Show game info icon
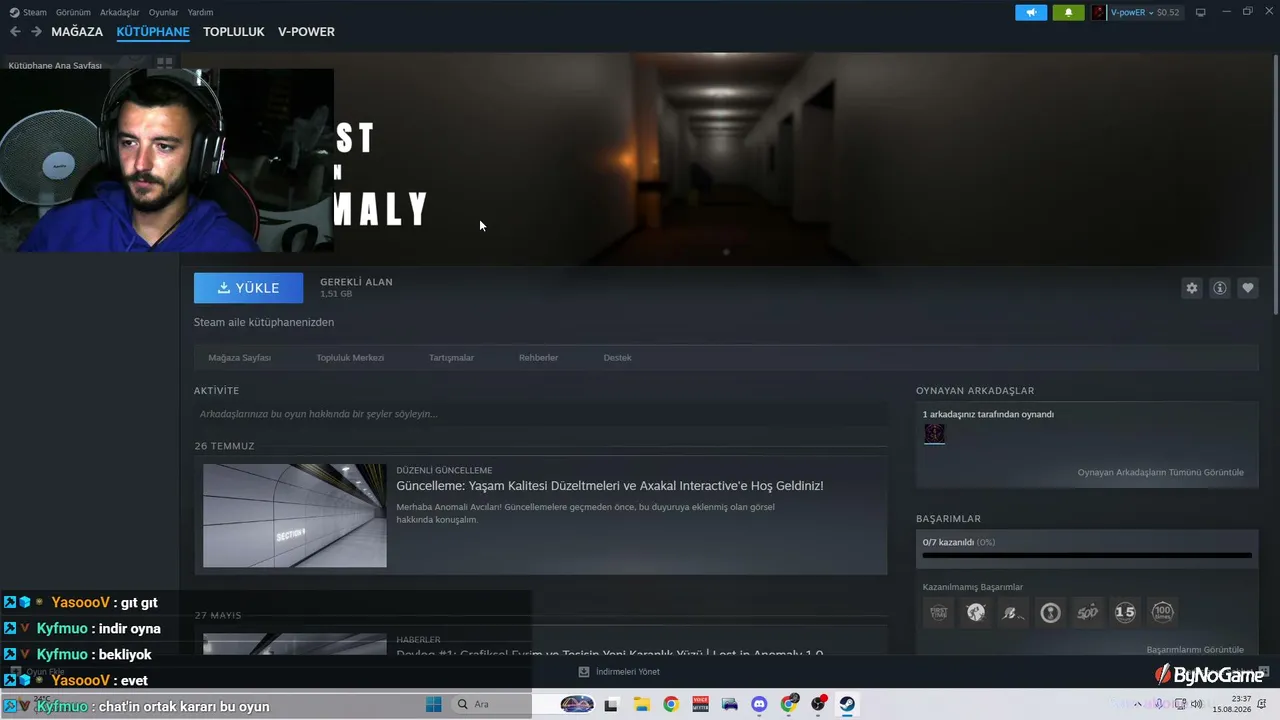 pyautogui.click(x=1220, y=288)
